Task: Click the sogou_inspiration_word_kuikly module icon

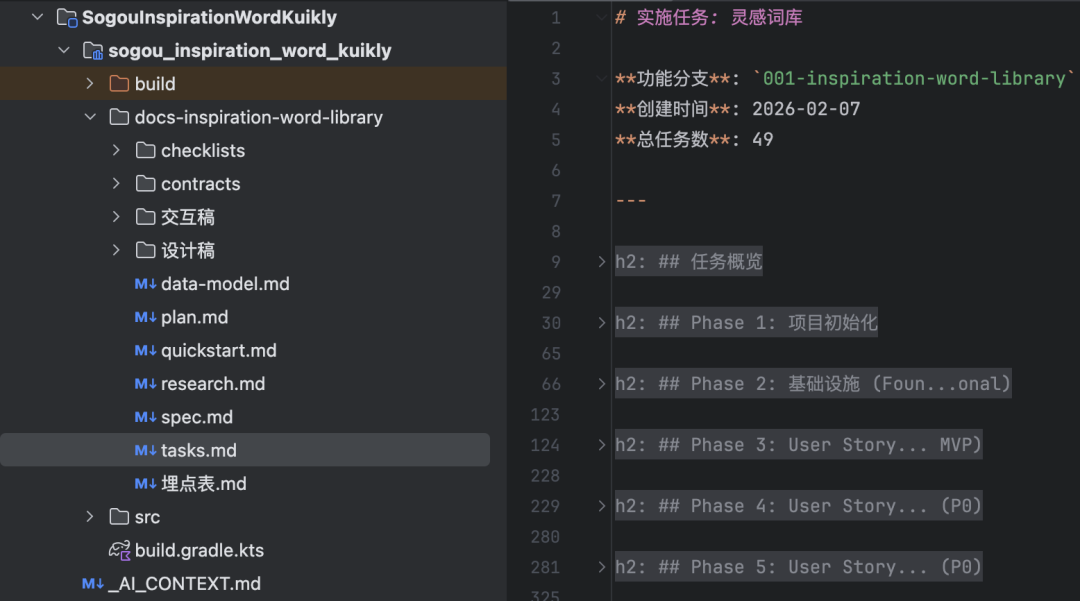Action: point(93,51)
